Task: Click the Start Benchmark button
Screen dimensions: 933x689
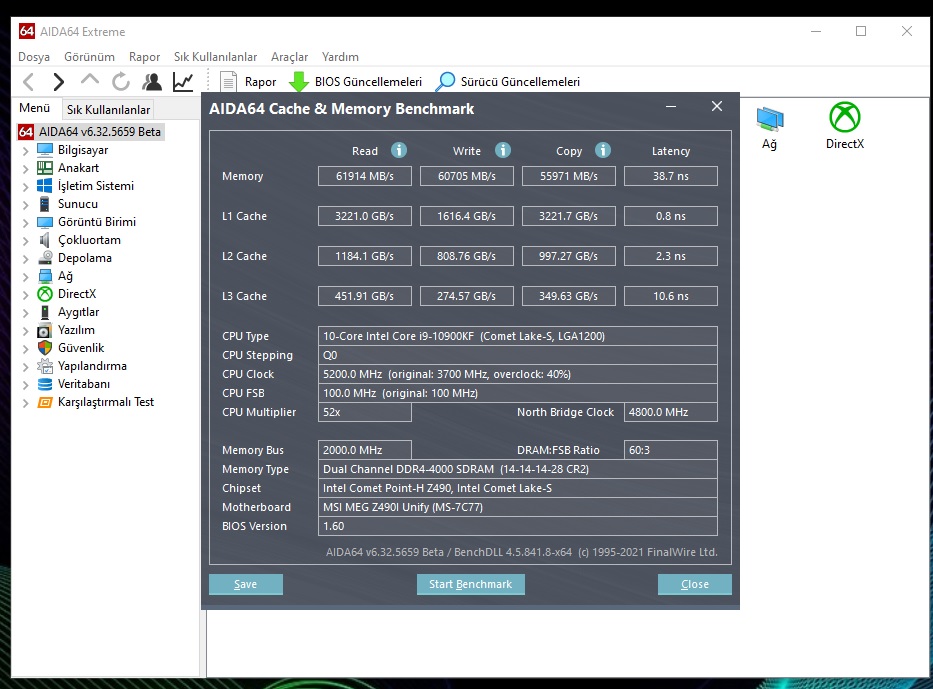Action: (x=471, y=584)
